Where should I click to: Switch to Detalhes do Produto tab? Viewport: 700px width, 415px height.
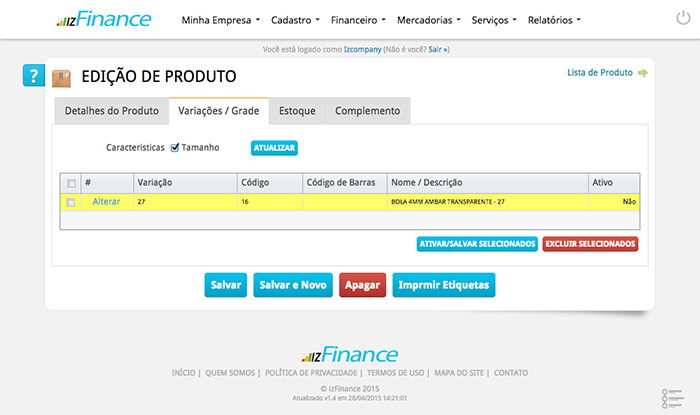pos(112,111)
